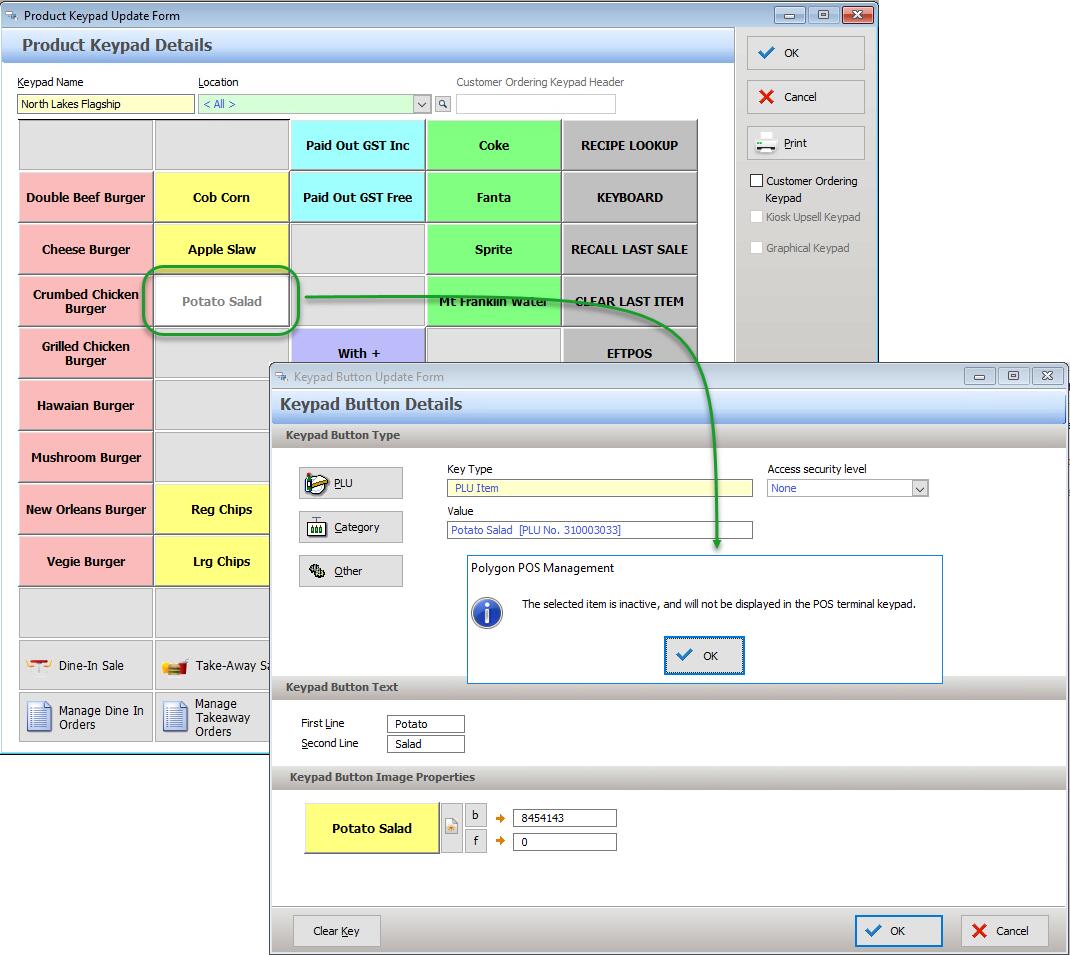The image size is (1070, 955).
Task: Select the RECIPE LOOKUP keypad key
Action: 629,145
